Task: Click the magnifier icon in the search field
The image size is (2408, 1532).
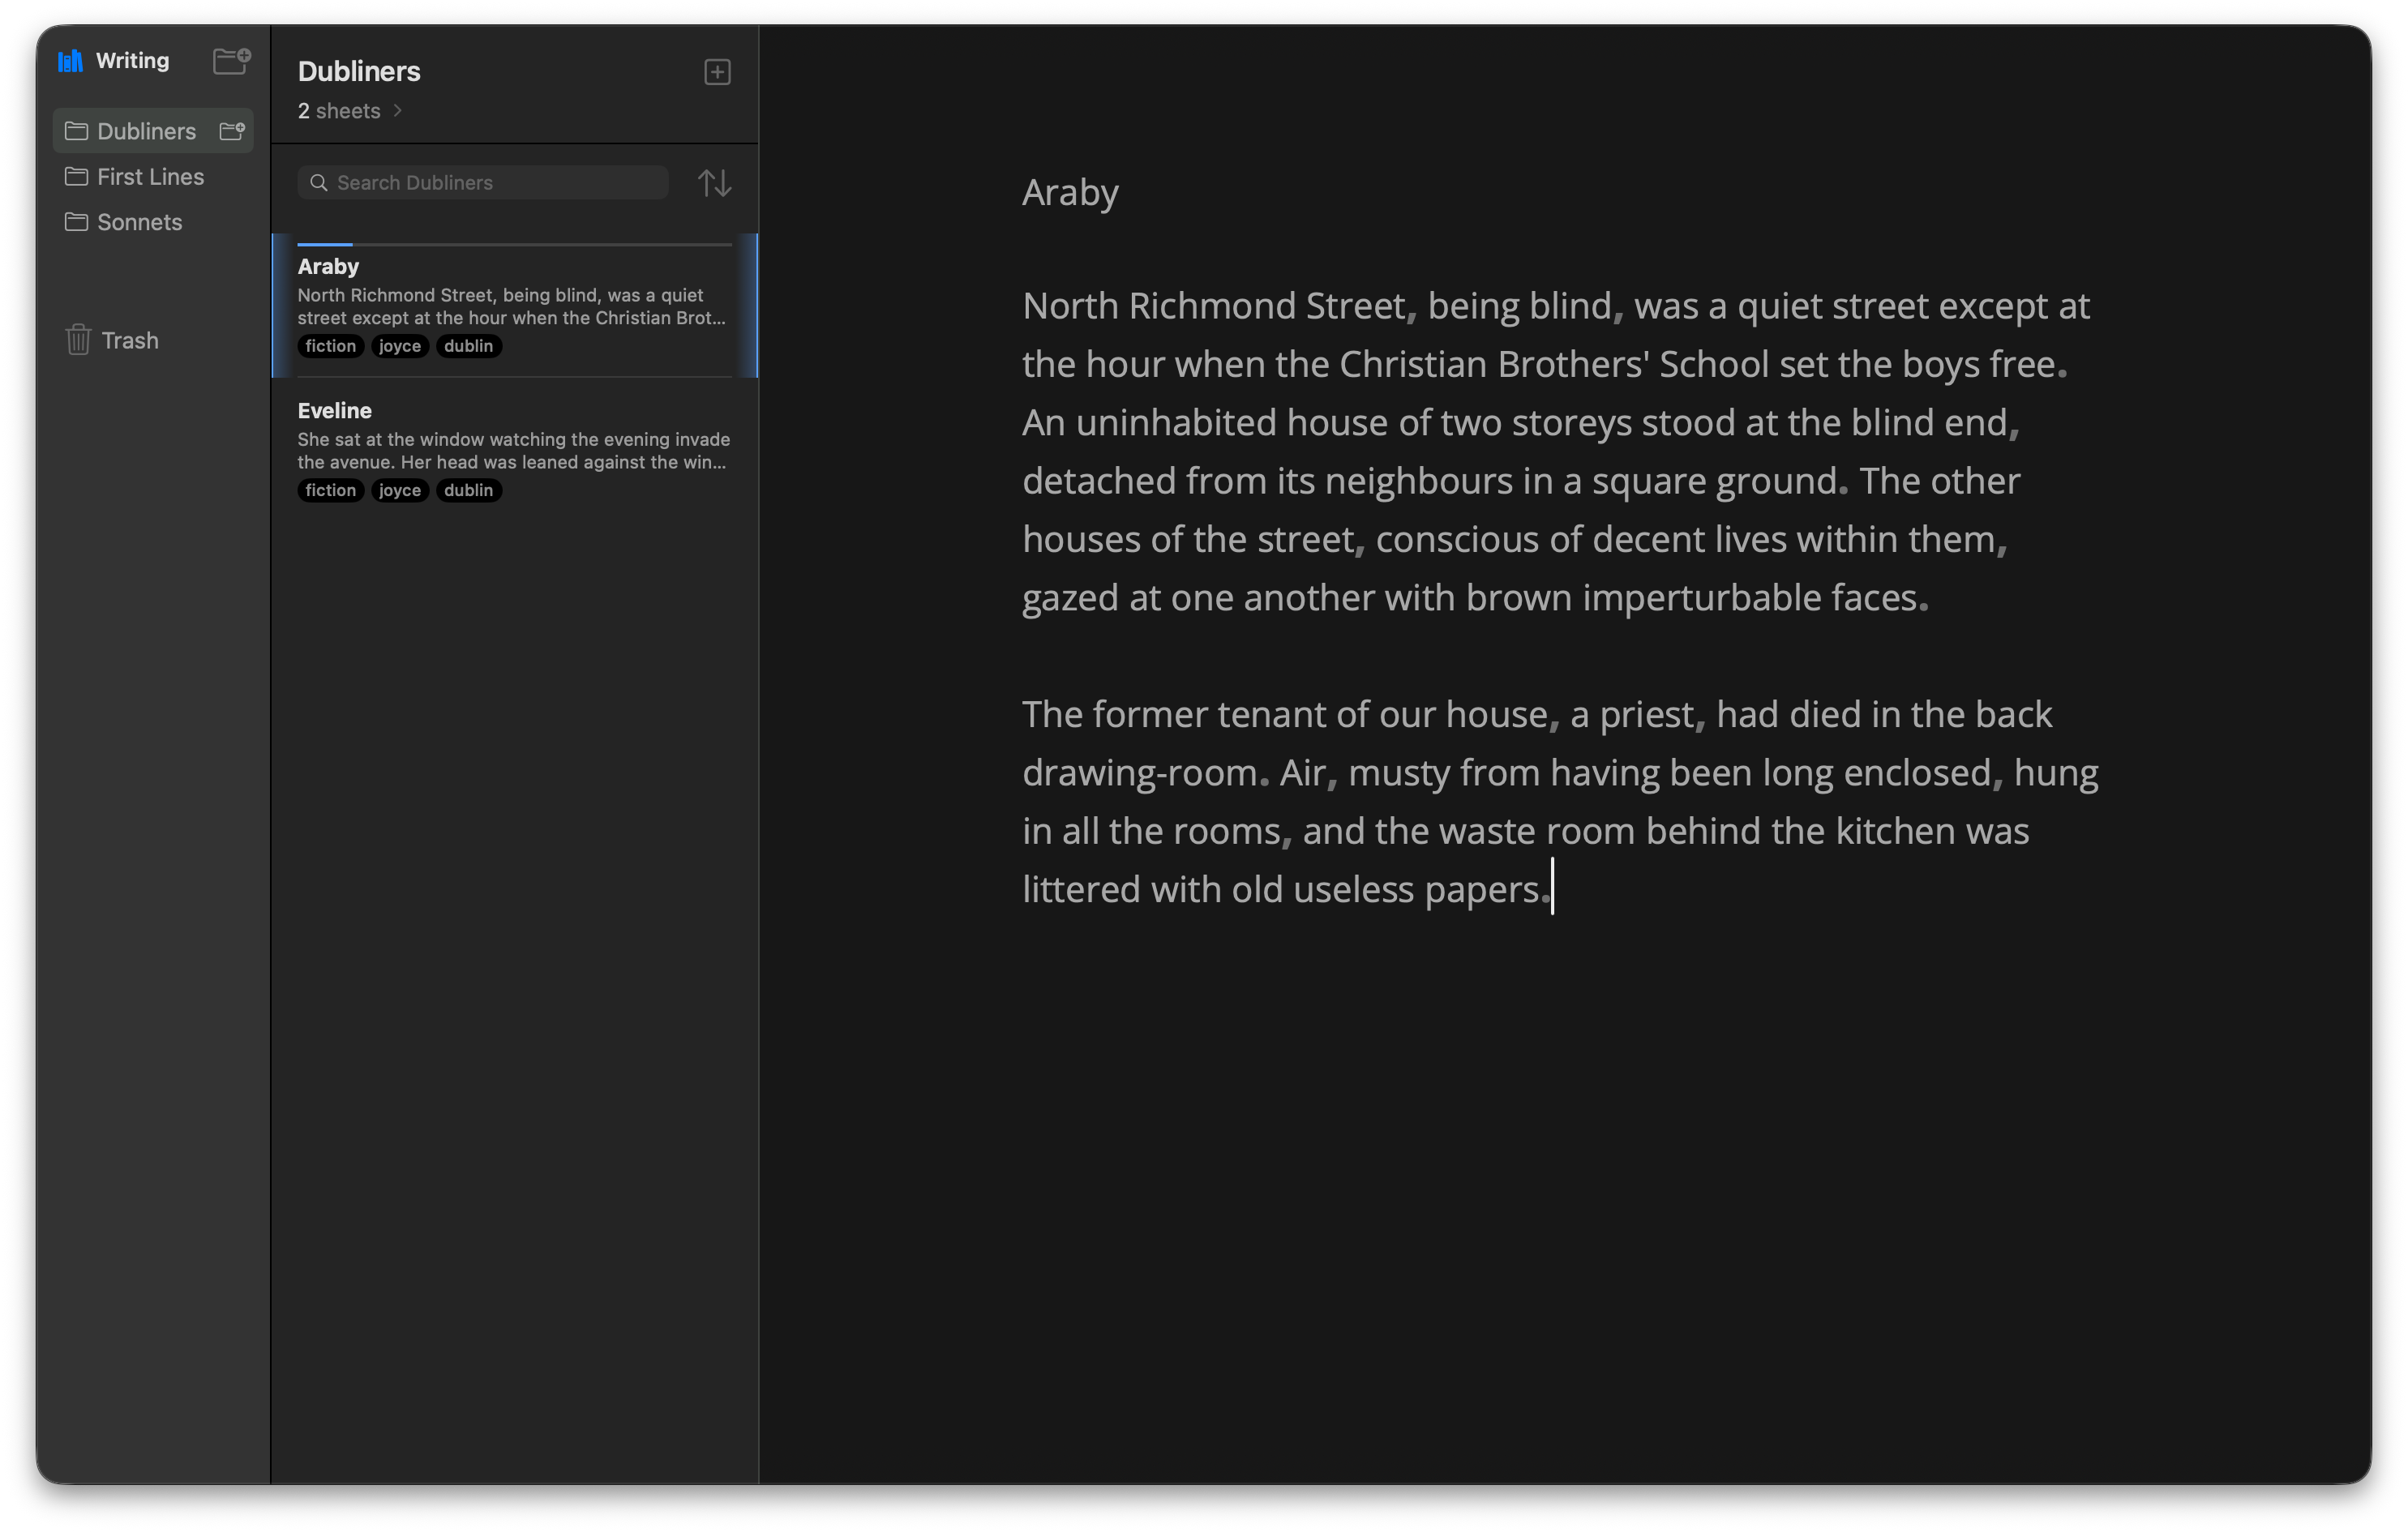Action: click(319, 183)
